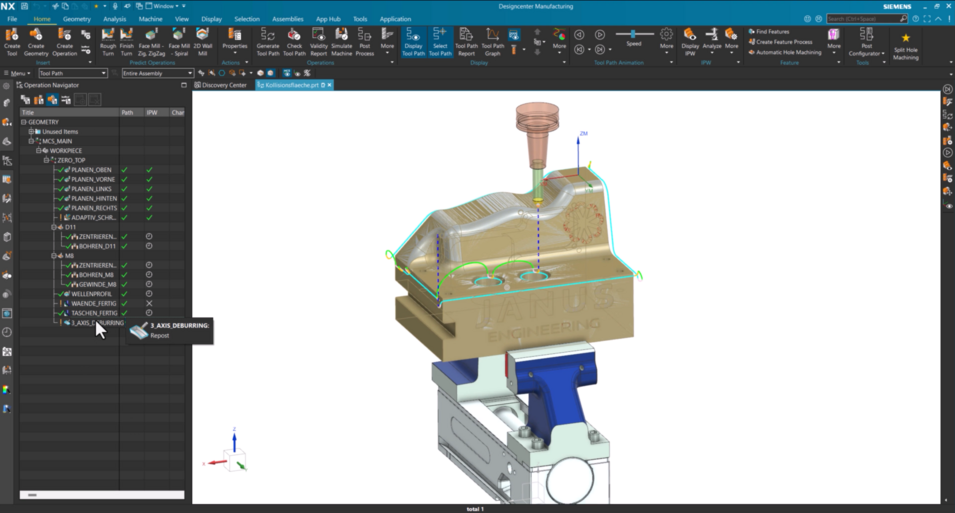
Task: Play tool path animation forward
Action: (600, 35)
